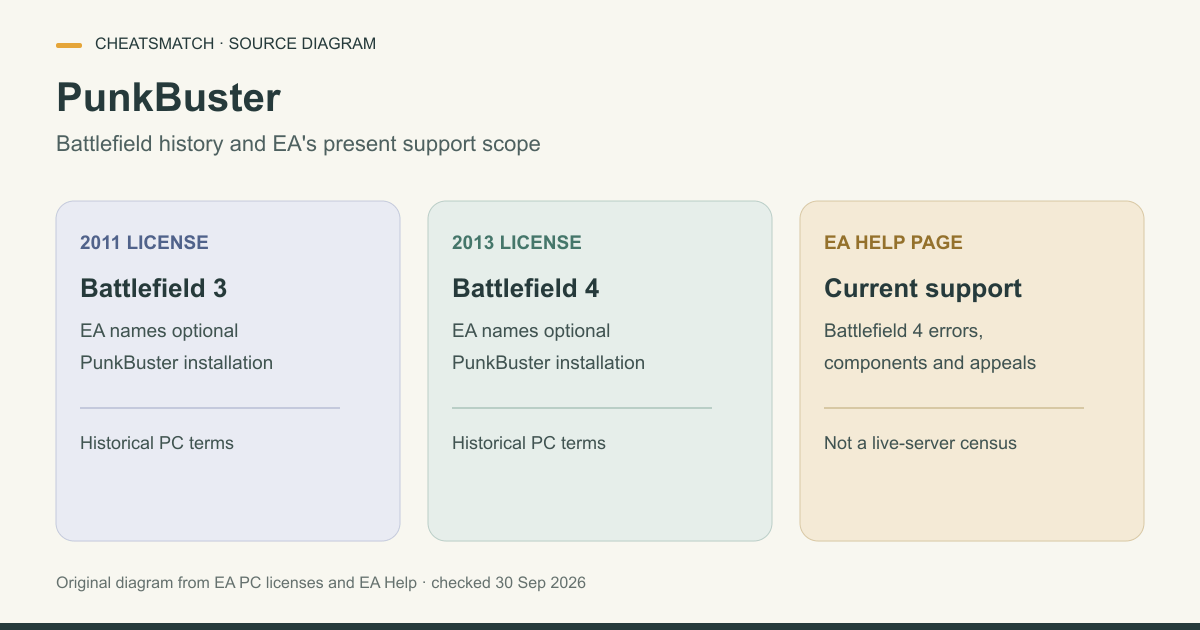Click the subtitle about Battlefield history and EA's support scope

(x=298, y=144)
